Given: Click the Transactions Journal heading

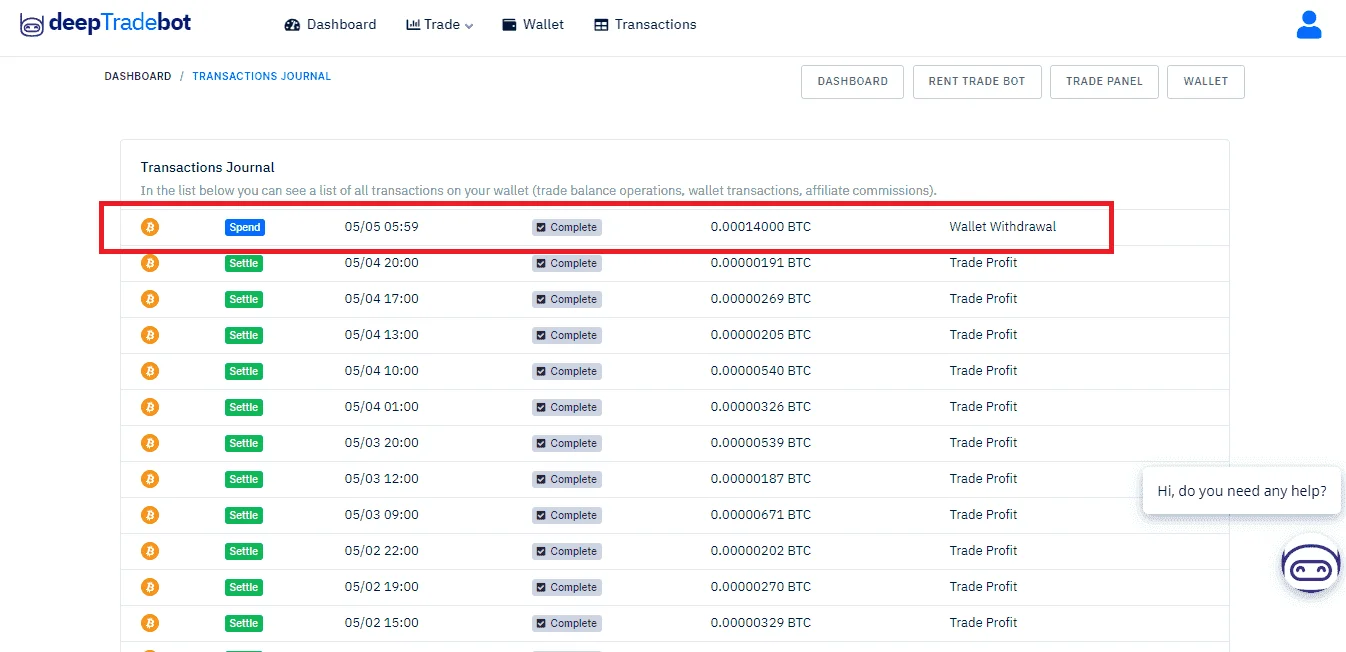Looking at the screenshot, I should pyautogui.click(x=208, y=167).
